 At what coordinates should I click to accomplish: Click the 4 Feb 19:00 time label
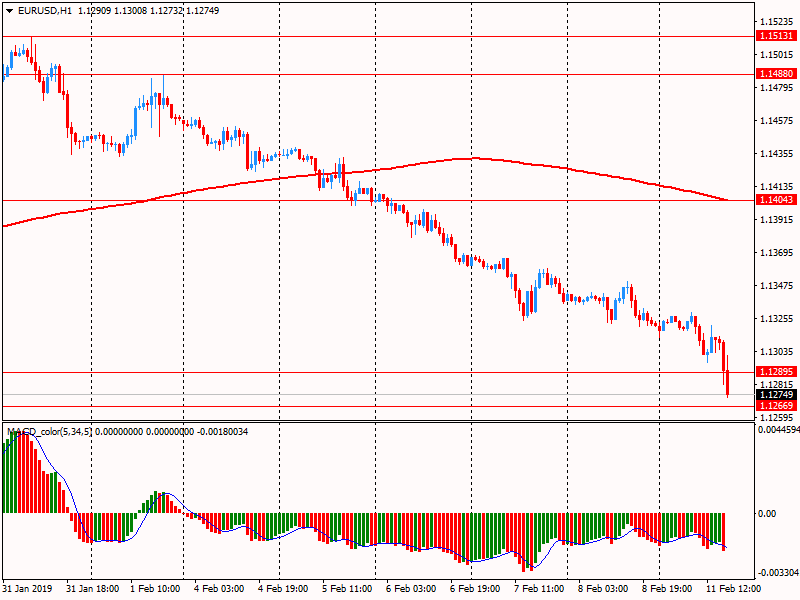coord(283,588)
